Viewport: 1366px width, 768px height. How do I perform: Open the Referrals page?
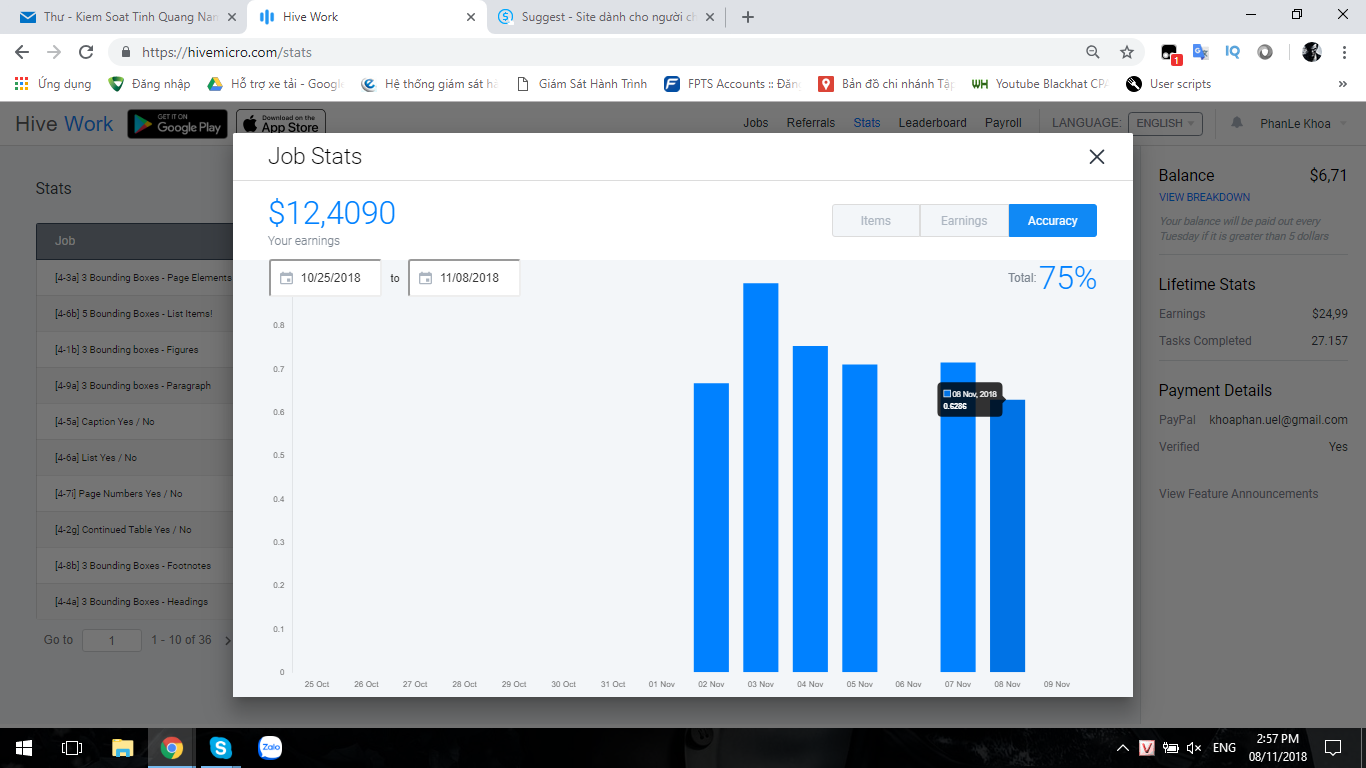click(811, 123)
